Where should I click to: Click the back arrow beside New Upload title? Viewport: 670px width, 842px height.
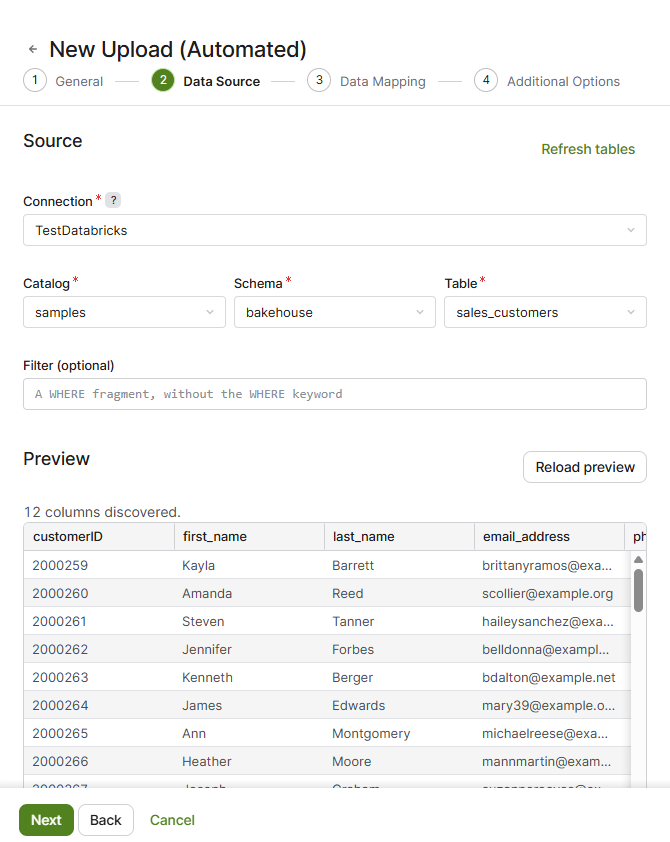pyautogui.click(x=33, y=49)
